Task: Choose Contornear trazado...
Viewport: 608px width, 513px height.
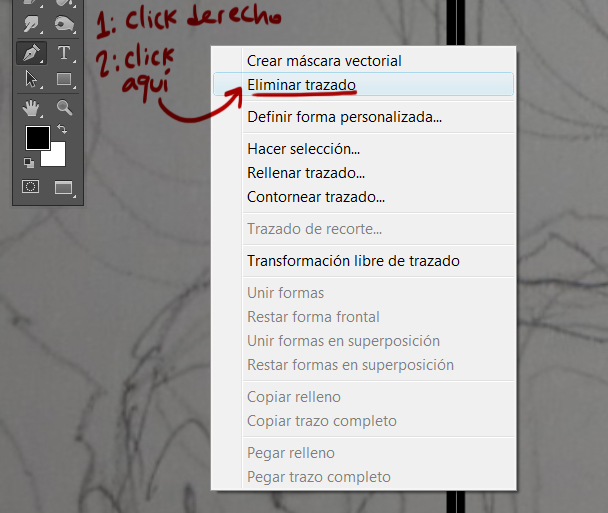Action: pos(363,197)
